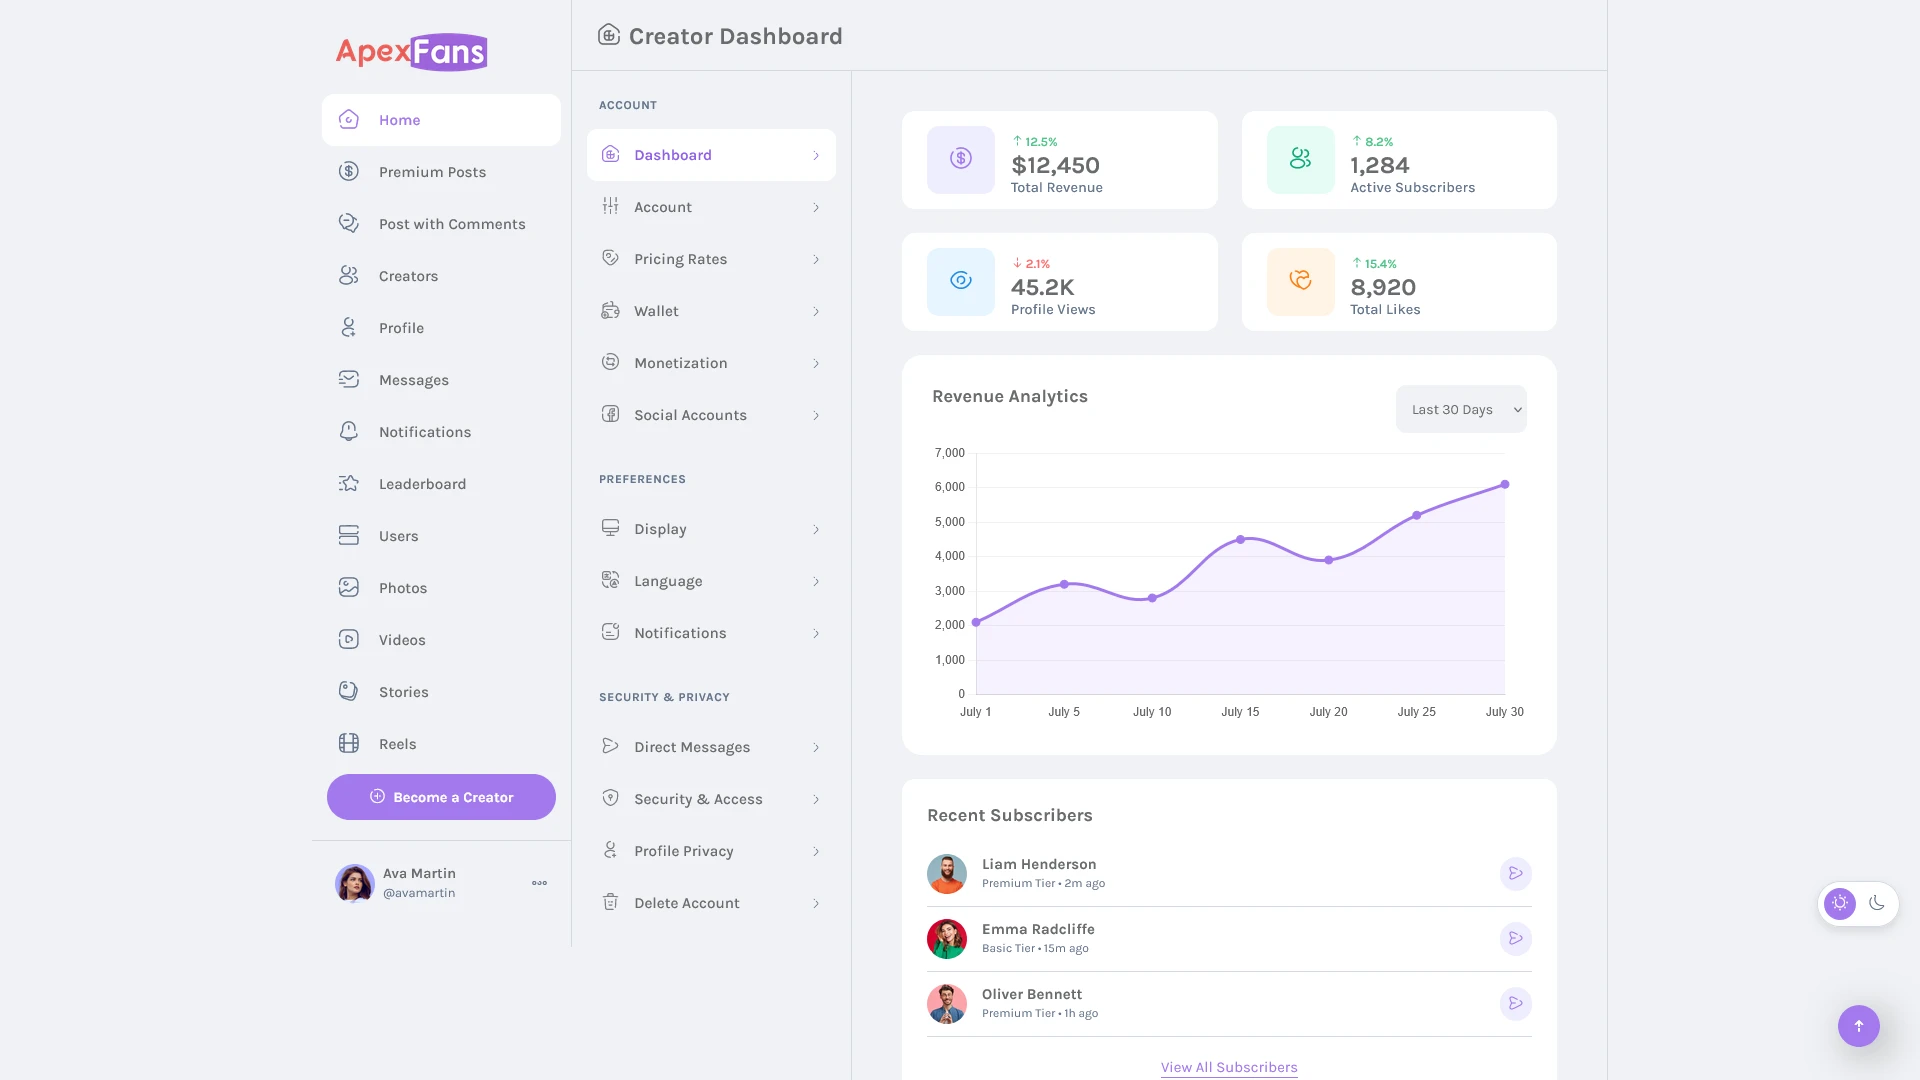This screenshot has width=1920, height=1080.
Task: Click View All Subscribers link
Action: coord(1229,1067)
